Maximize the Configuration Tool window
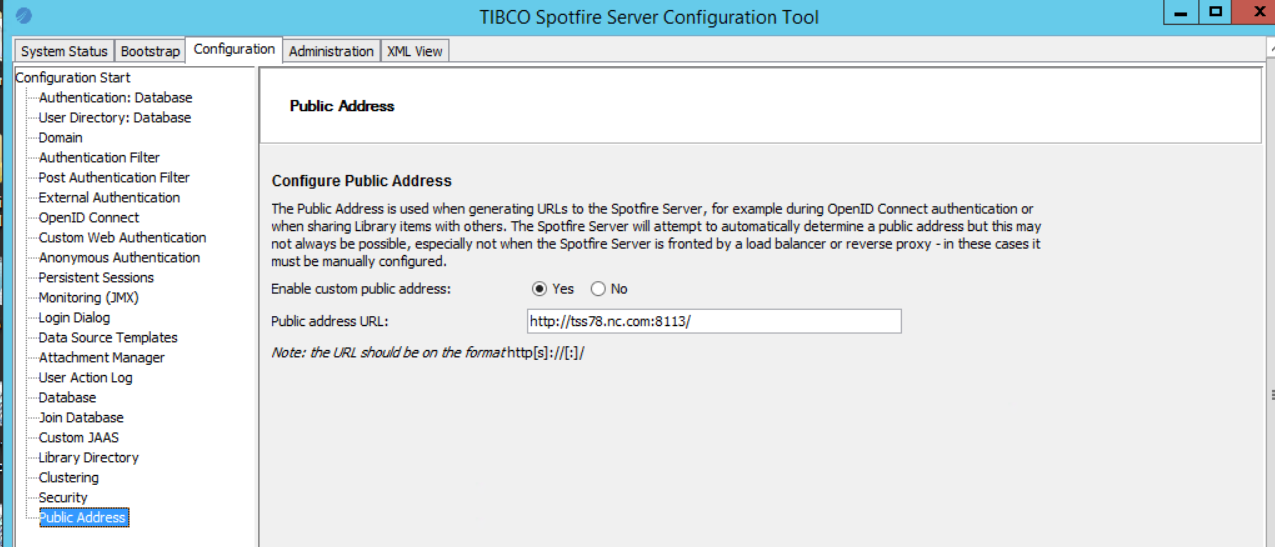Screen dimensions: 1275x547 click(1216, 13)
